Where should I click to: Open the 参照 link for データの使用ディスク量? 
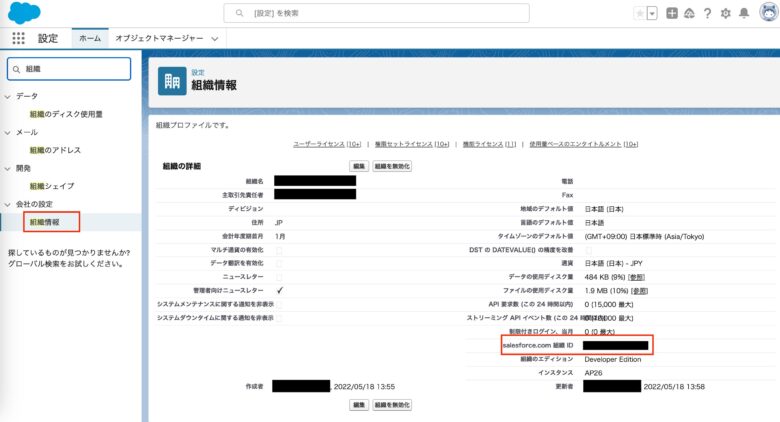point(637,277)
